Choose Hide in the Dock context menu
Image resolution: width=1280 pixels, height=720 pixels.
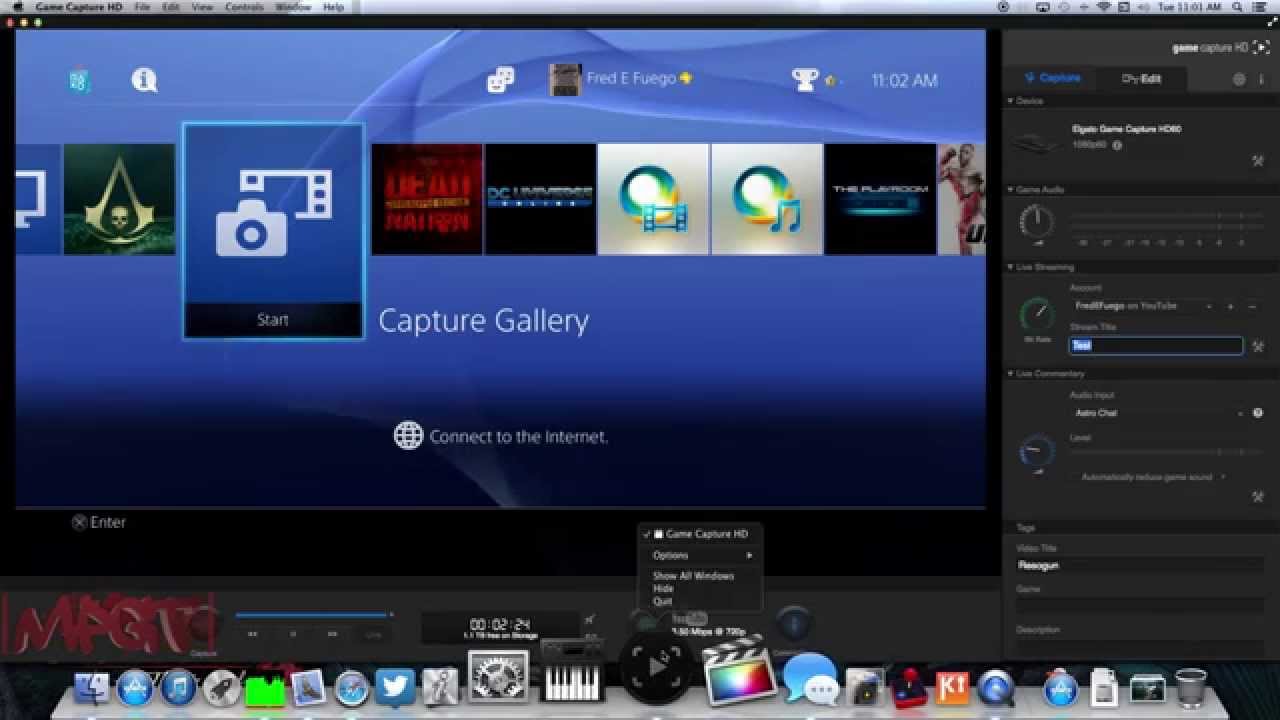[700, 589]
